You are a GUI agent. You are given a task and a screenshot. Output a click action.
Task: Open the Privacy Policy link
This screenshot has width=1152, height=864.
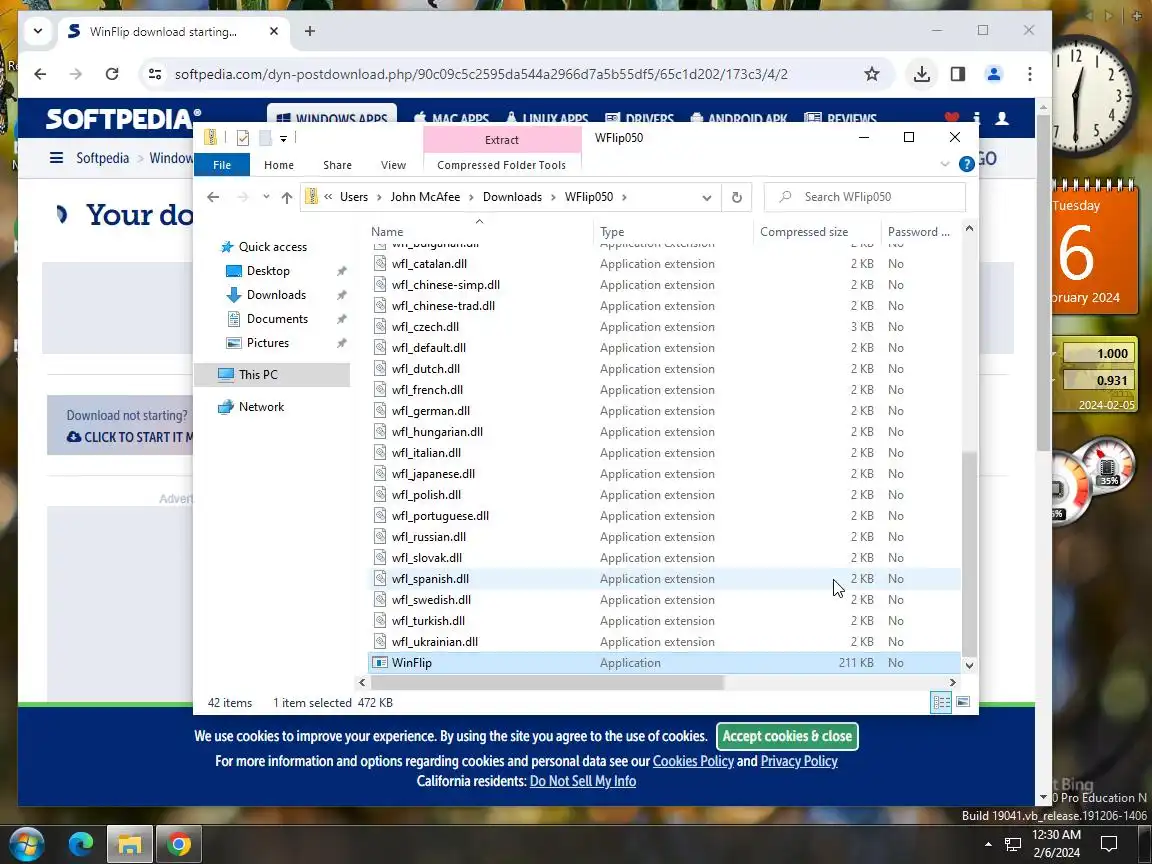(799, 761)
